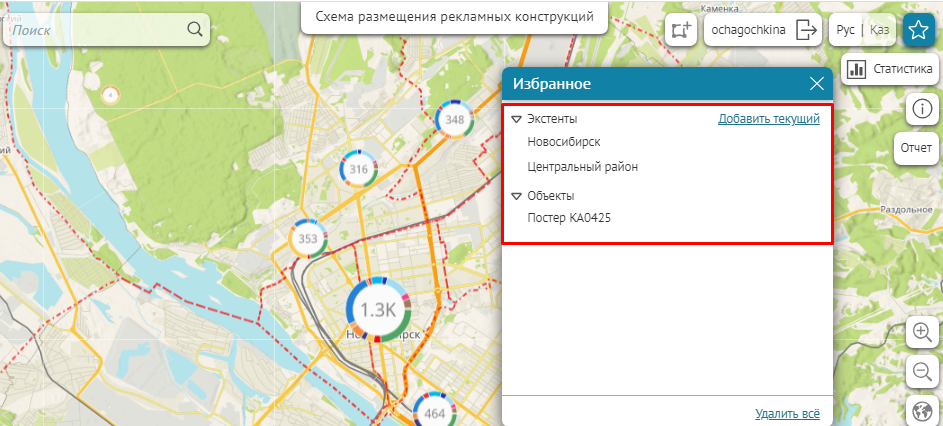Switch interface language to Рус
943x426 pixels.
[x=846, y=30]
